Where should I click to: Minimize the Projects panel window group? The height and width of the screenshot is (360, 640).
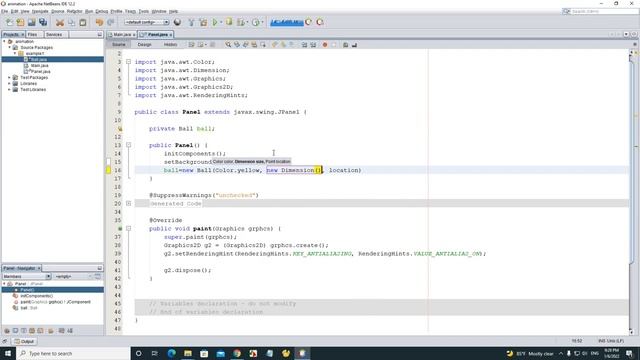[x=100, y=35]
